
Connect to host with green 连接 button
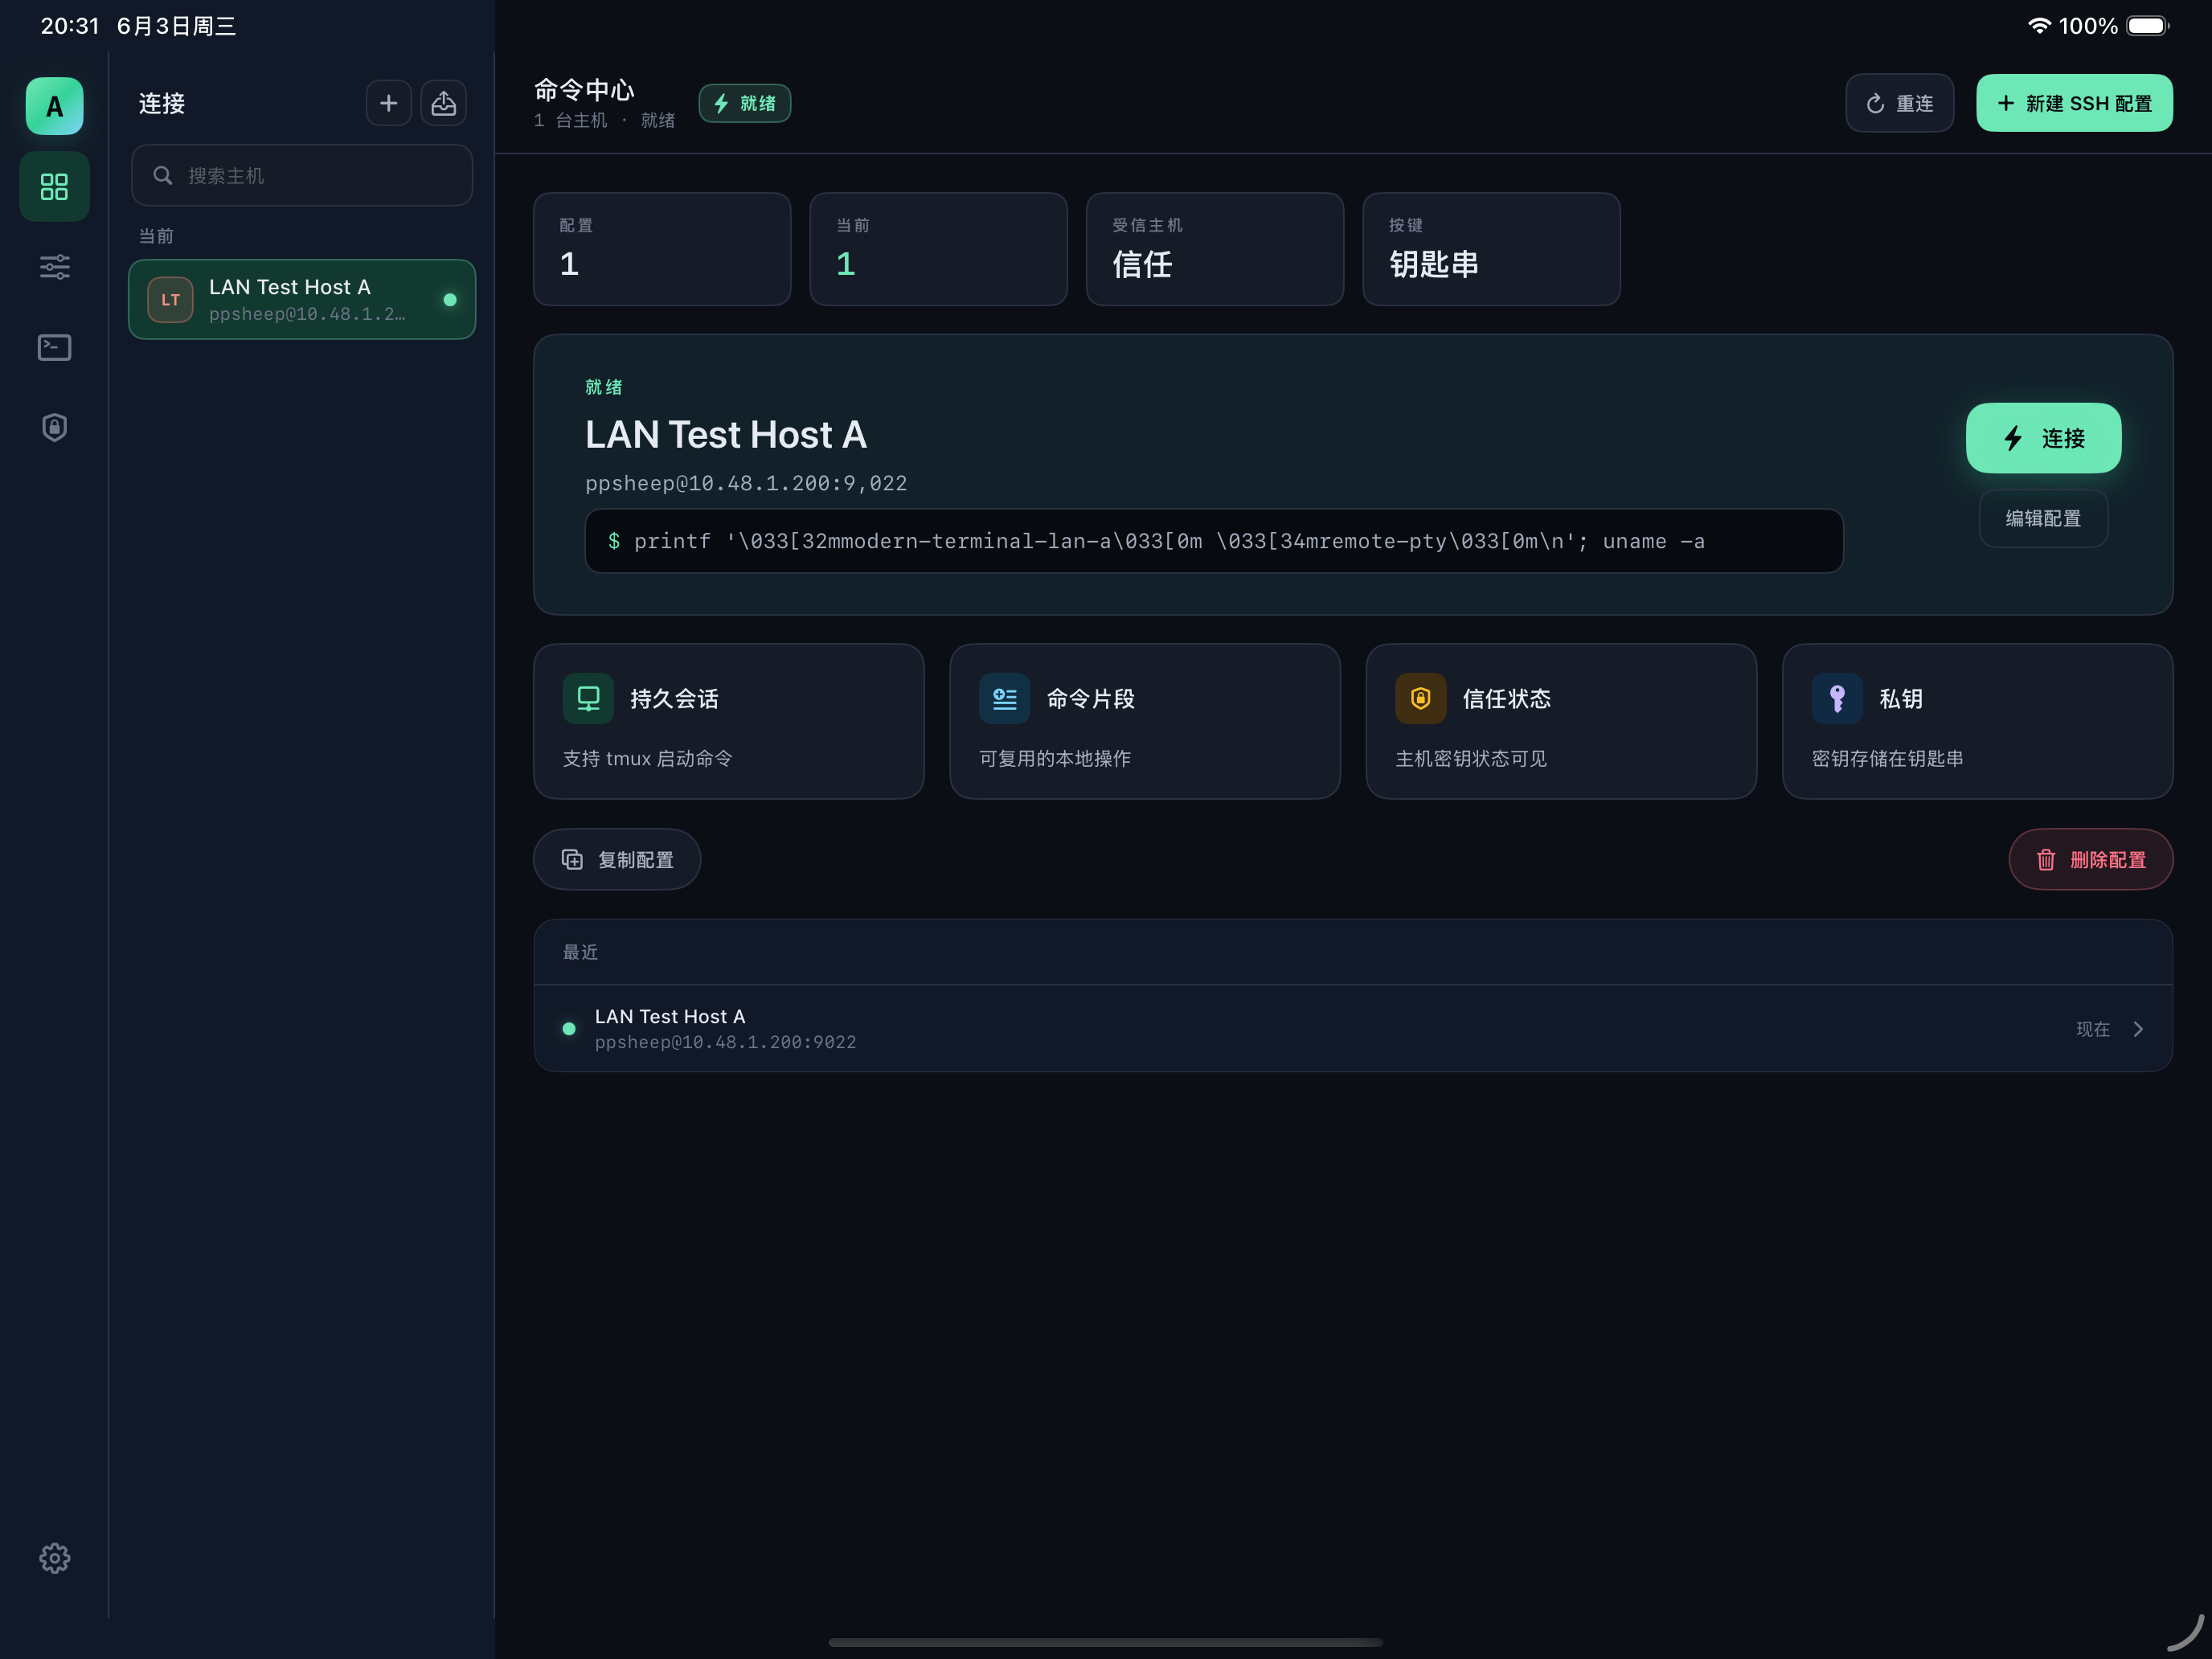click(2043, 438)
